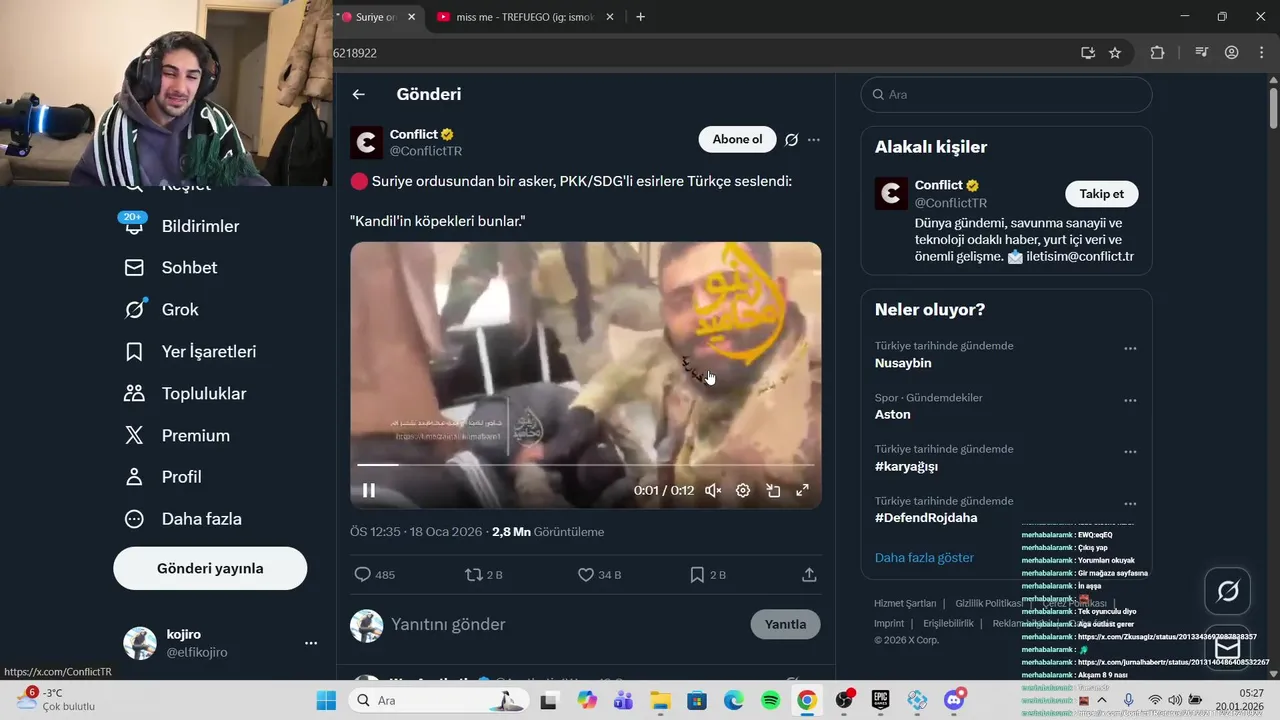Like the post using the heart icon

[x=586, y=575]
